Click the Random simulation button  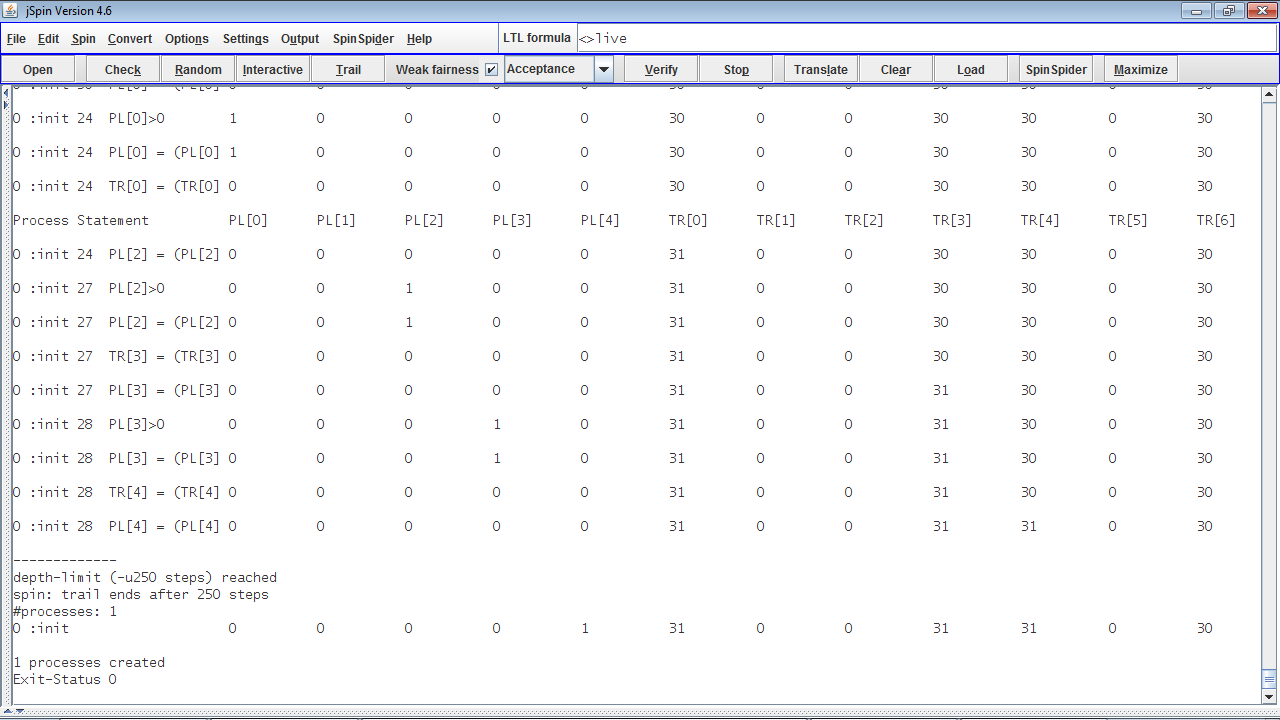tap(198, 70)
